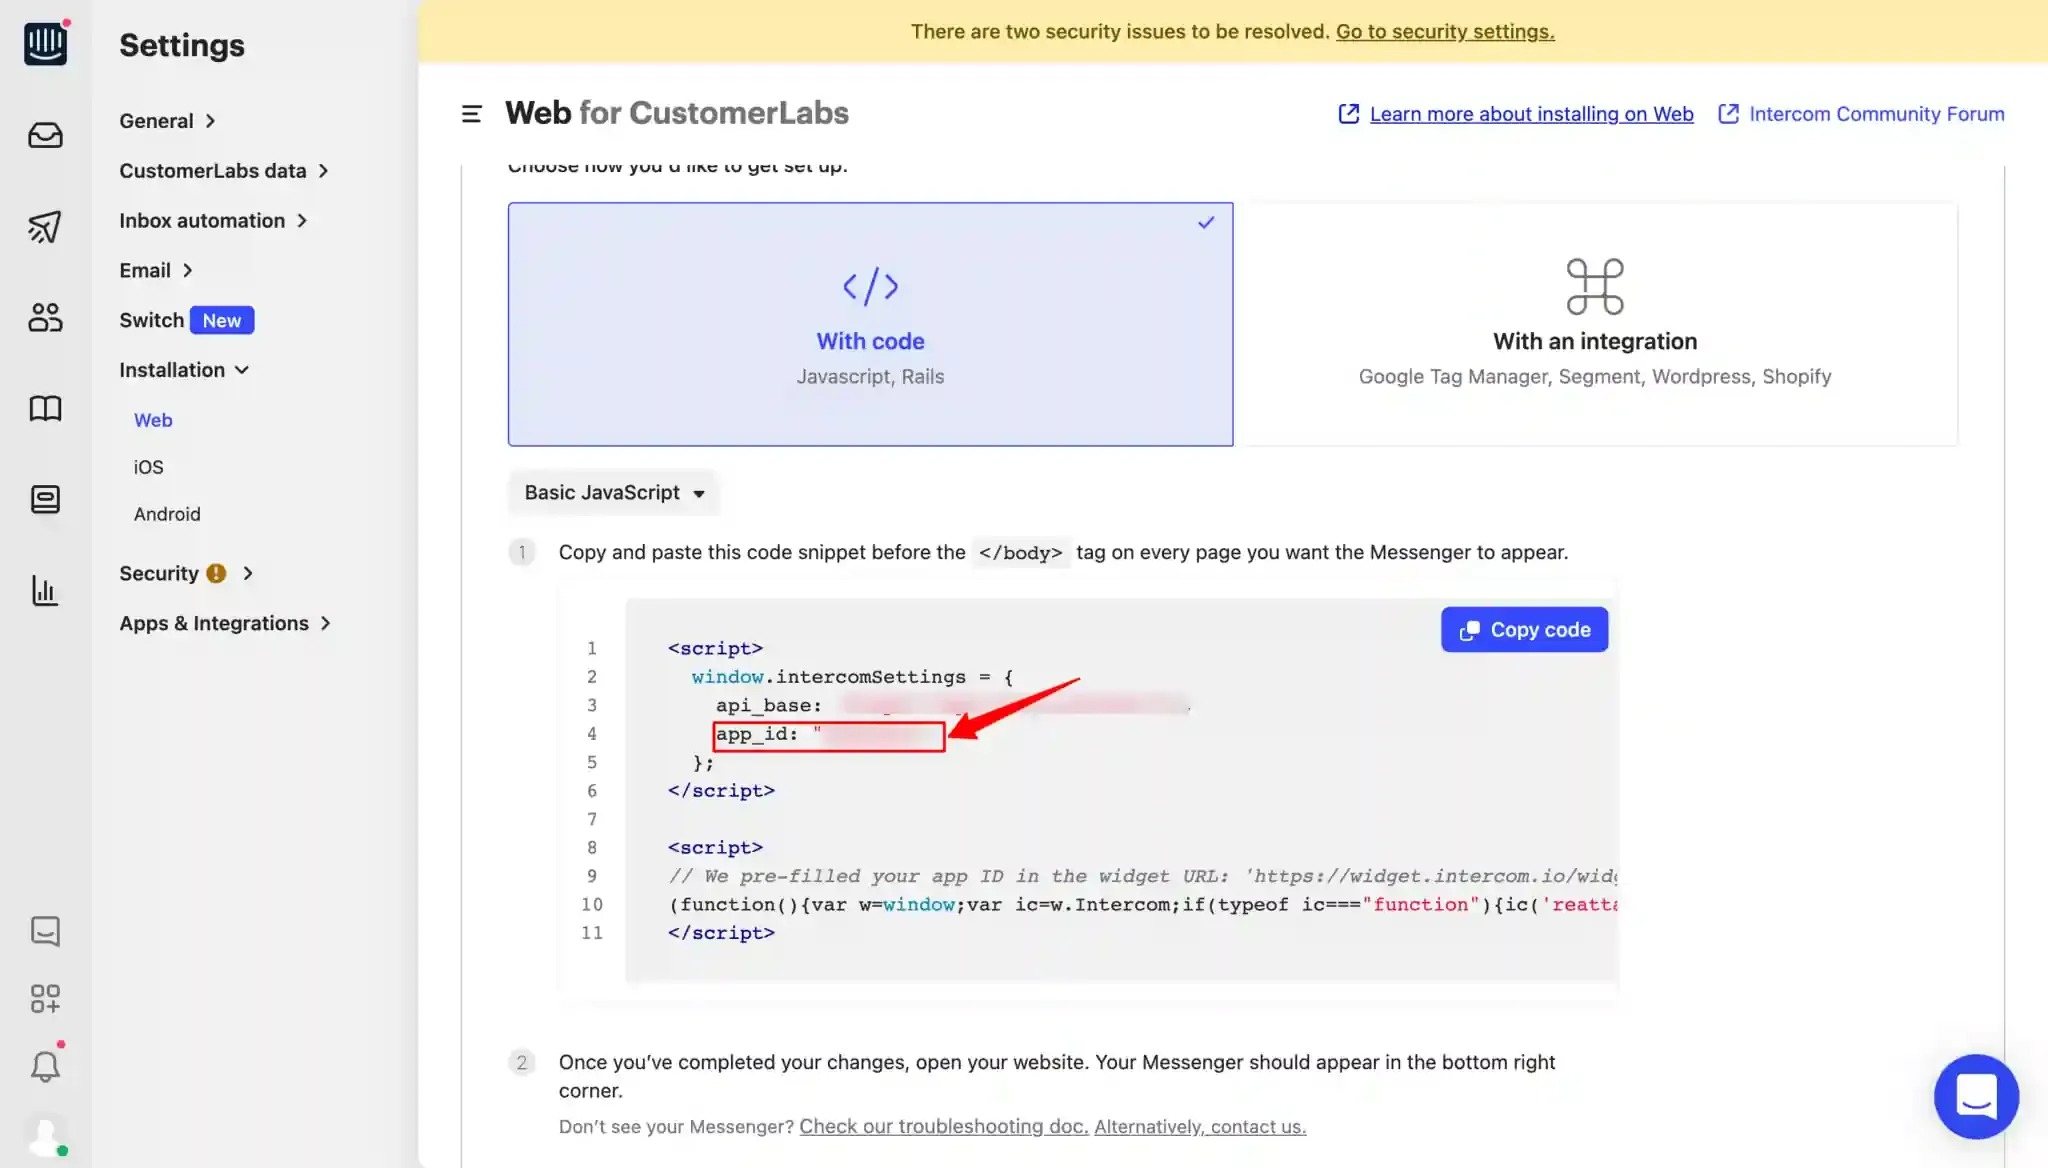Open the Messenger chat icon in sidebar

pyautogui.click(x=45, y=931)
